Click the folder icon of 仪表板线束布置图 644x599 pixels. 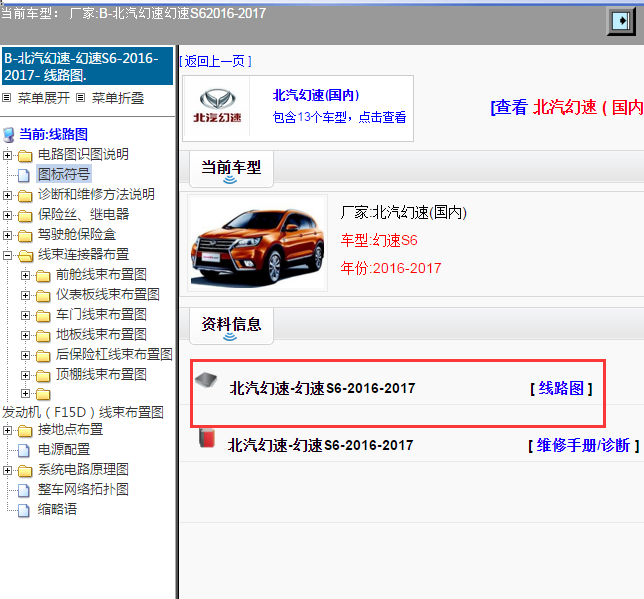point(43,295)
